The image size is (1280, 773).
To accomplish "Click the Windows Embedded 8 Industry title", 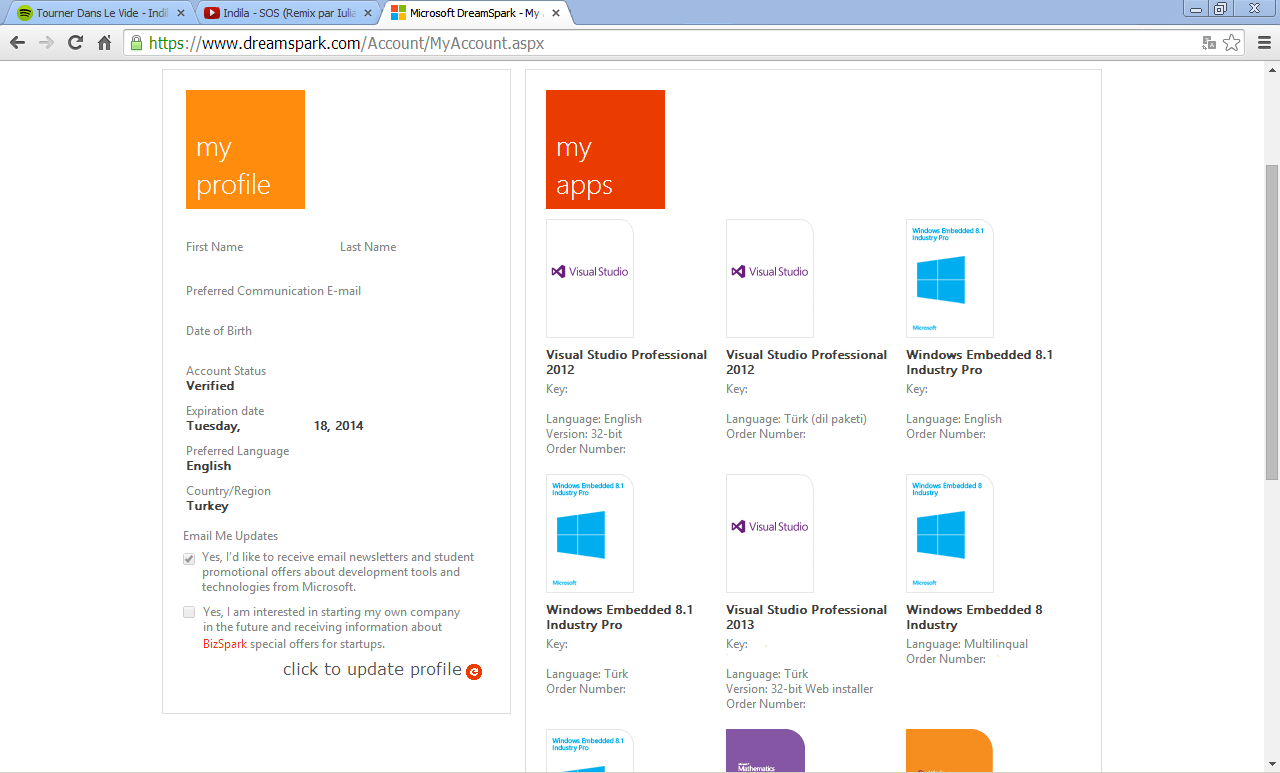I will point(974,617).
